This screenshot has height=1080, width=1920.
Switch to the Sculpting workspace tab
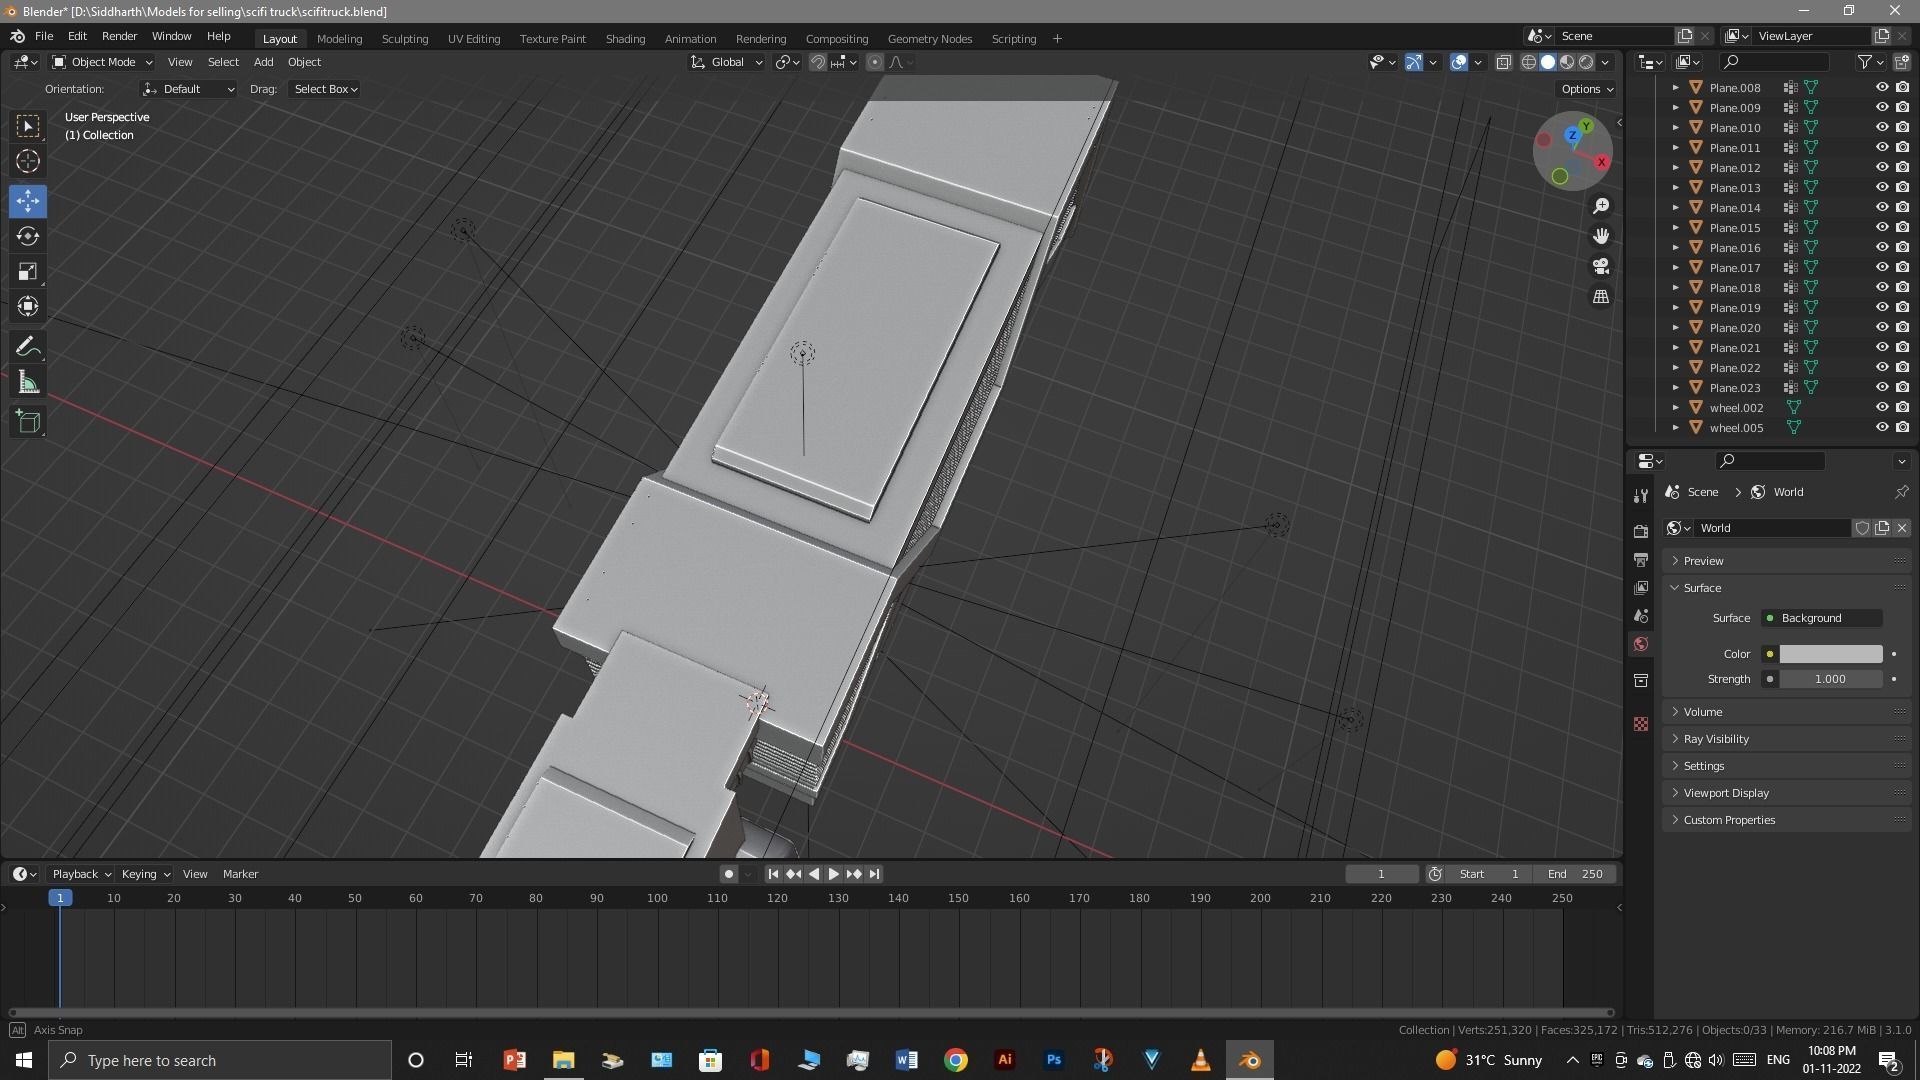404,39
